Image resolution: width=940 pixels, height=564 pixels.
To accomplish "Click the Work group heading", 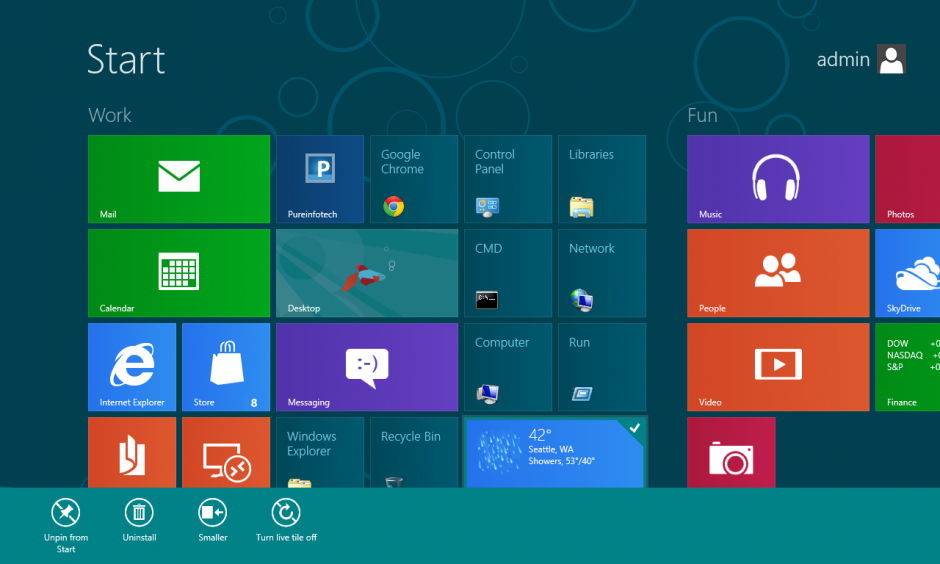I will [110, 114].
